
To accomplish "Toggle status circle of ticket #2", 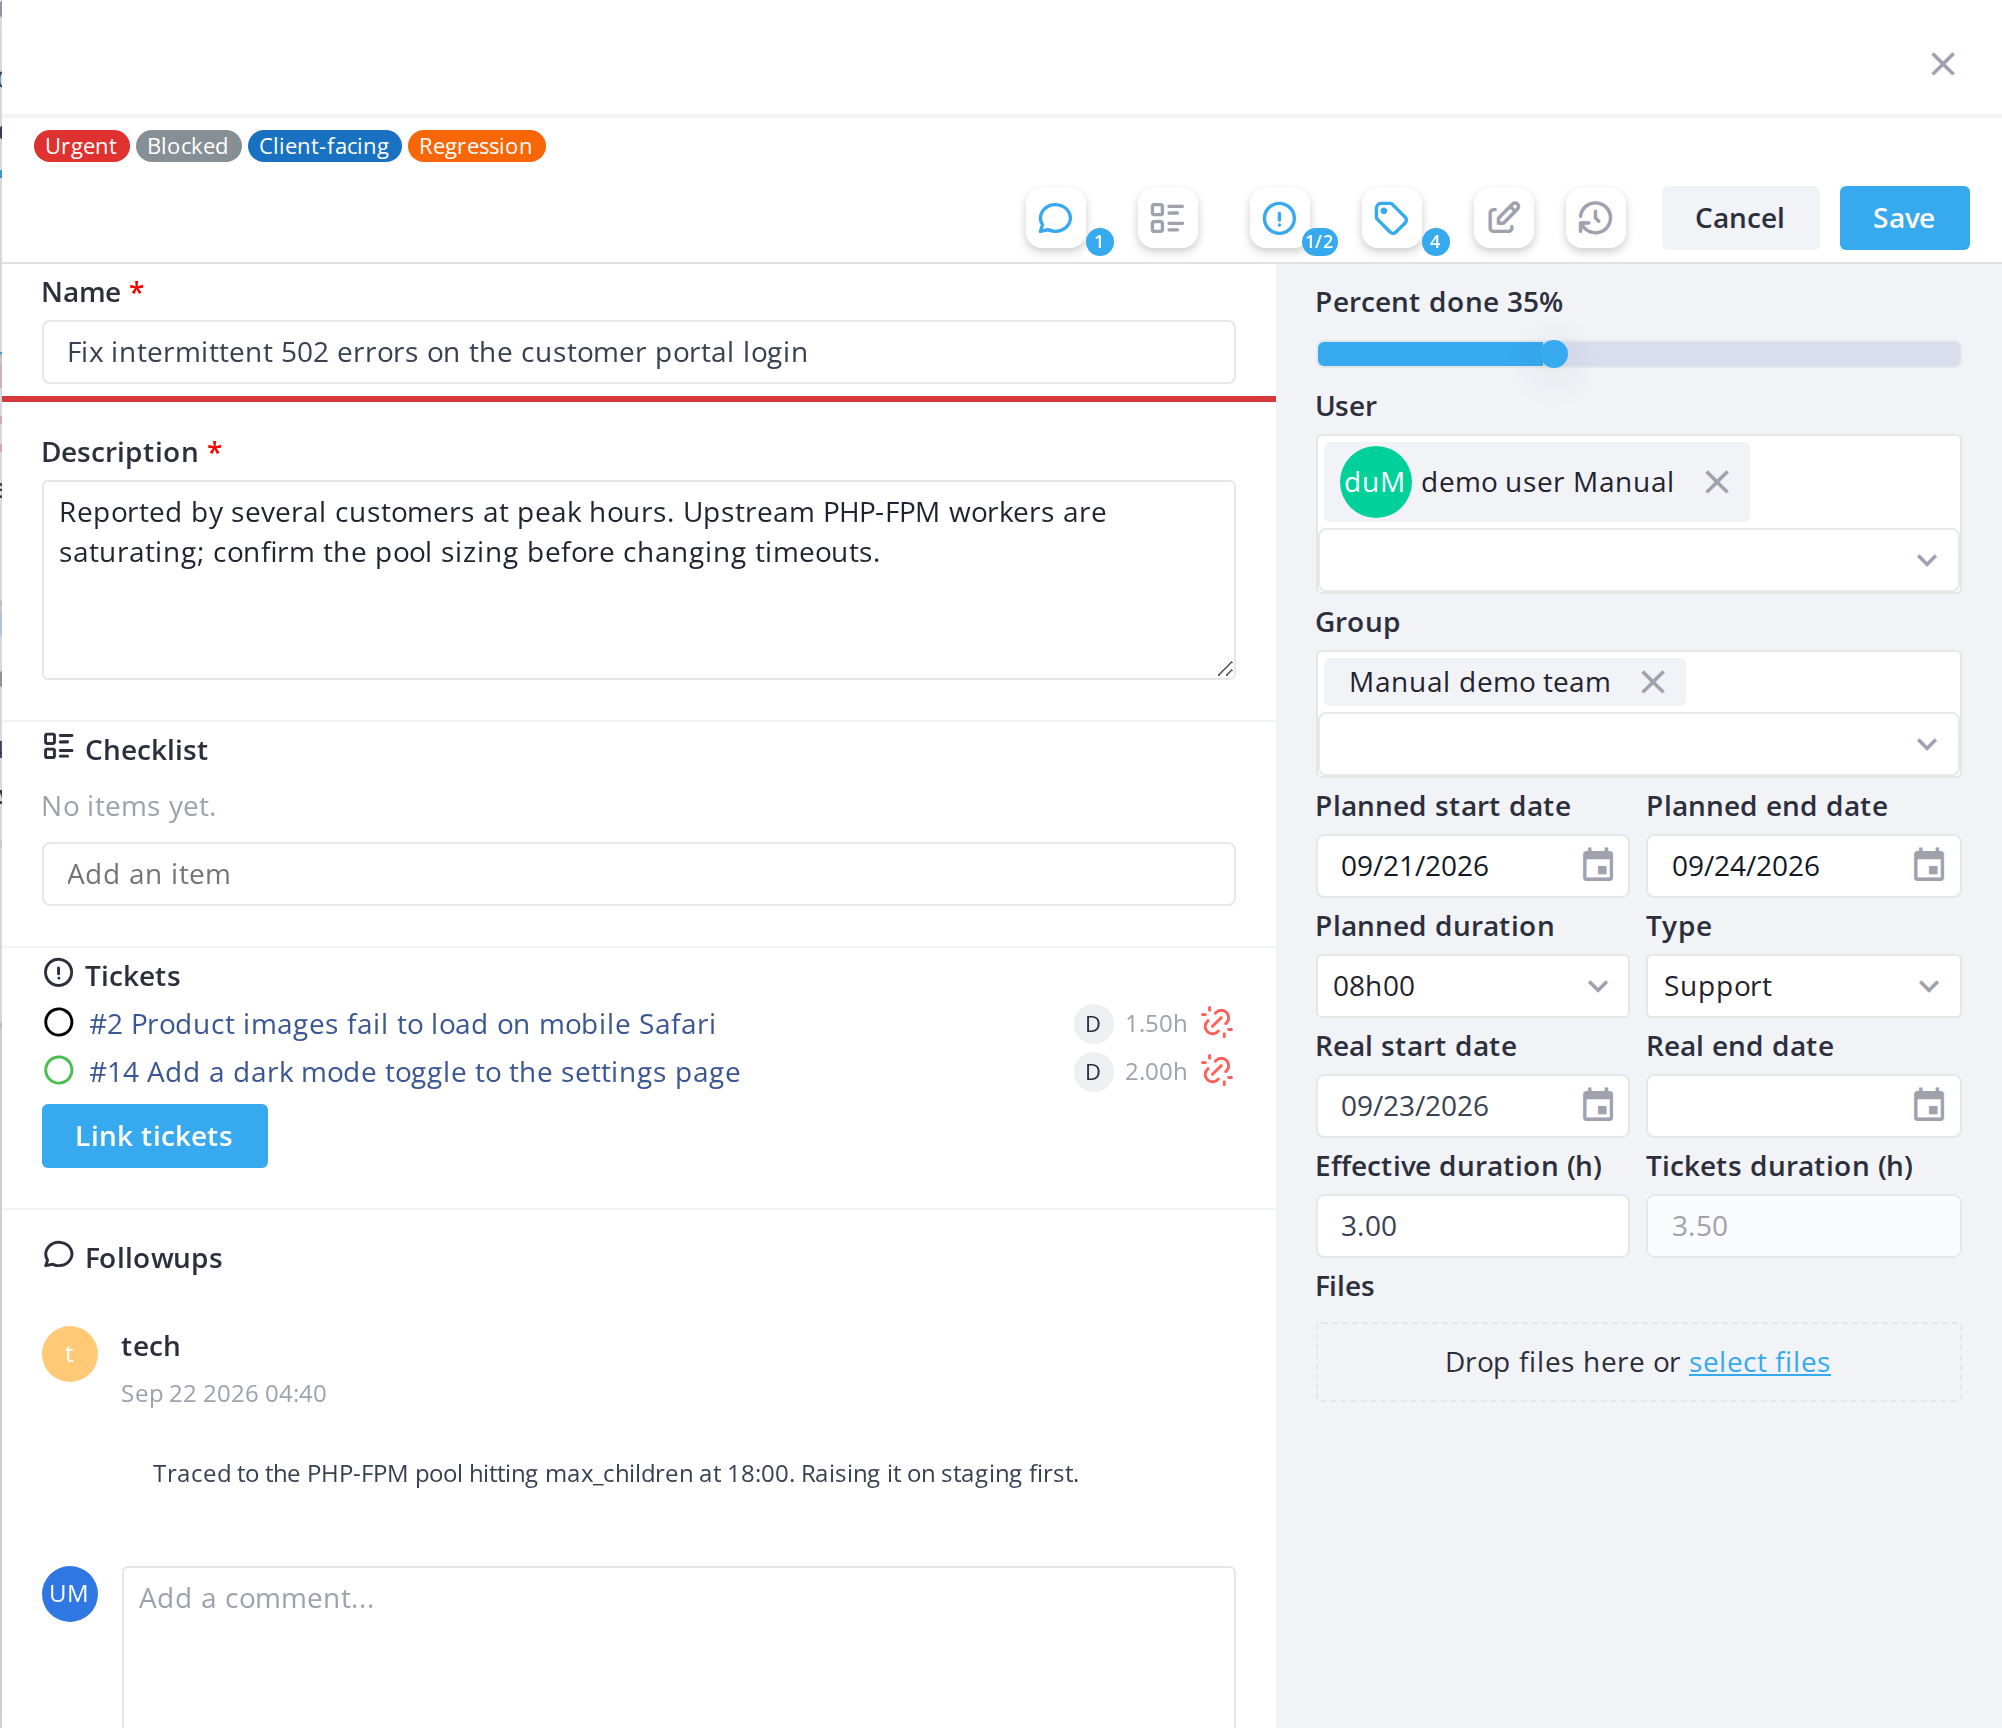I will [x=59, y=1022].
